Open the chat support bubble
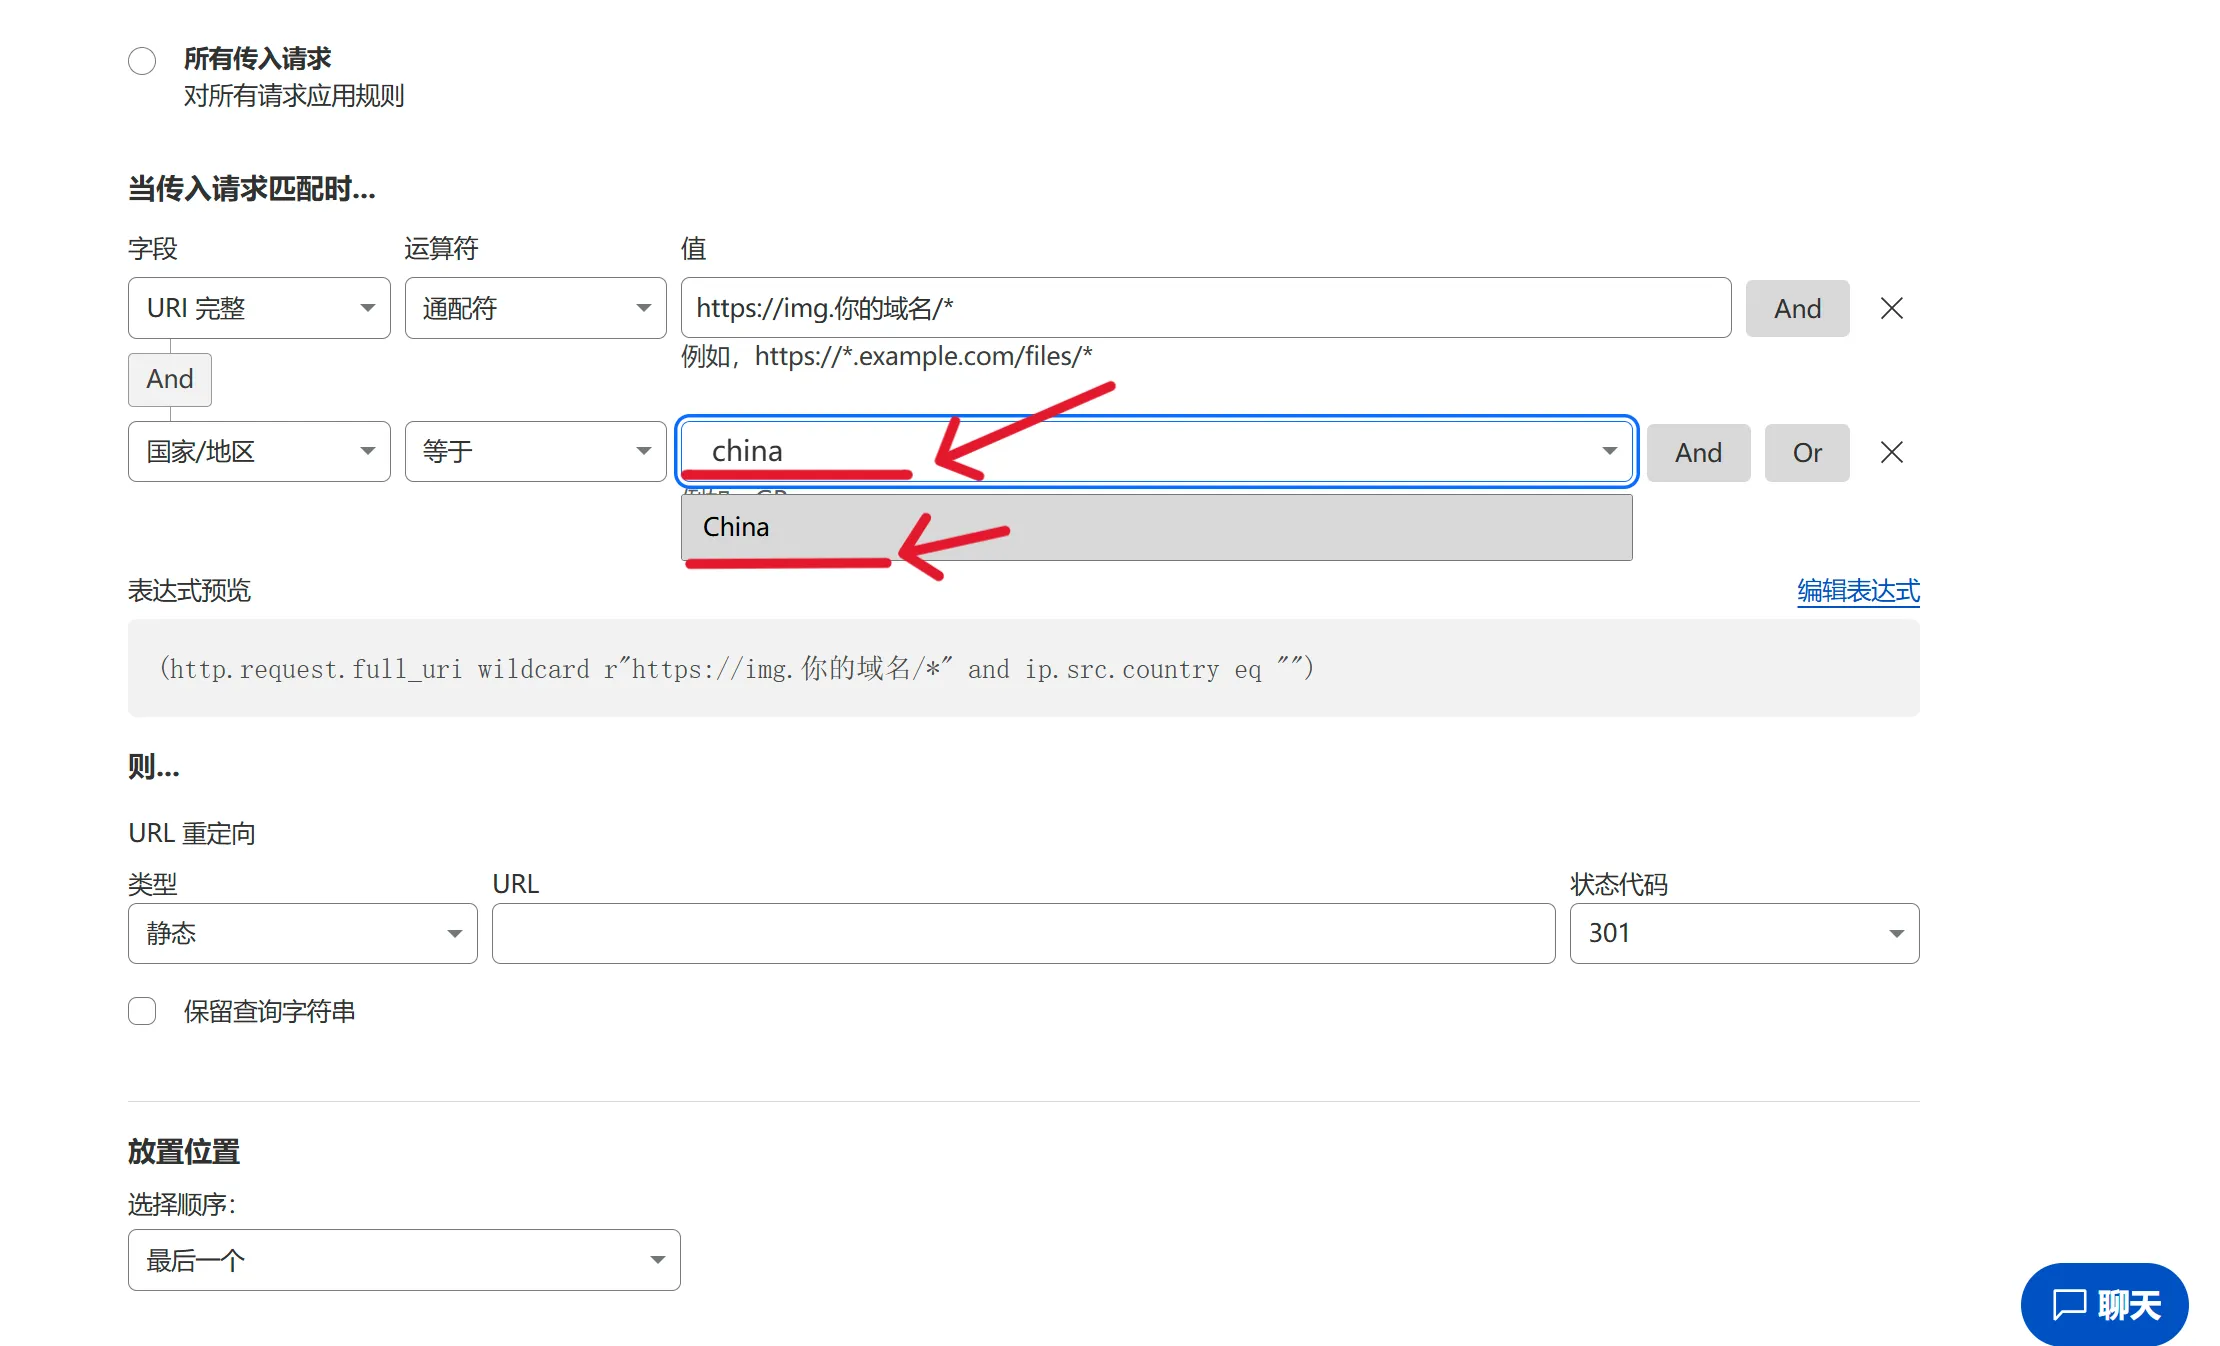 [x=2104, y=1304]
